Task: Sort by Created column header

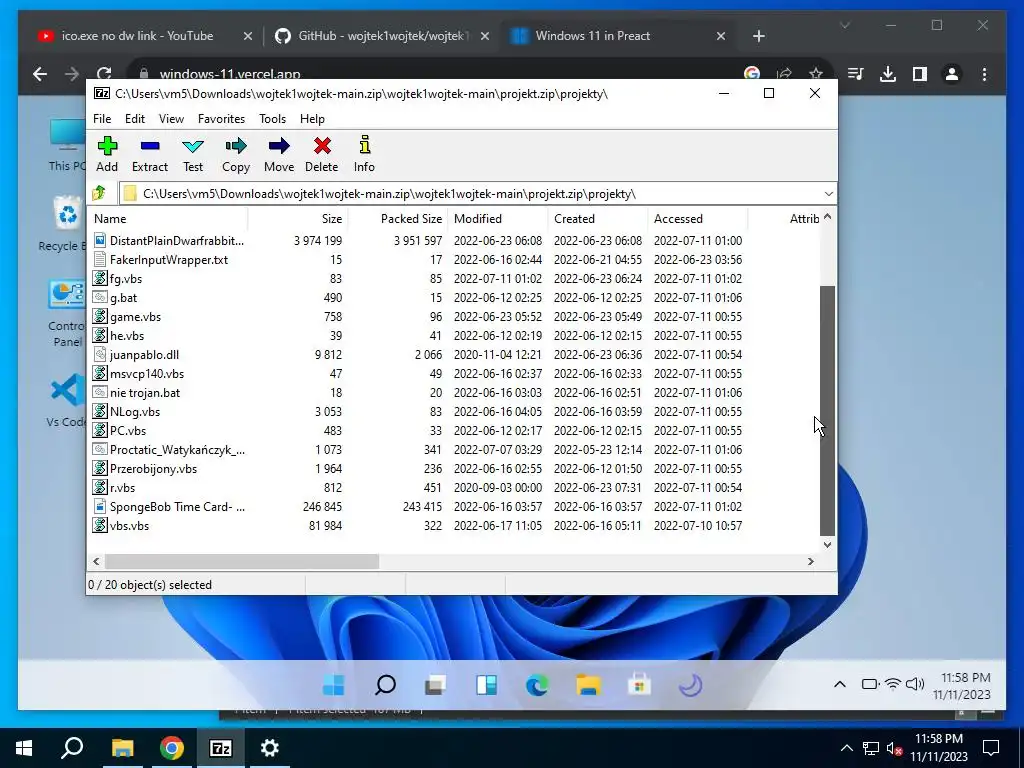Action: click(x=598, y=219)
